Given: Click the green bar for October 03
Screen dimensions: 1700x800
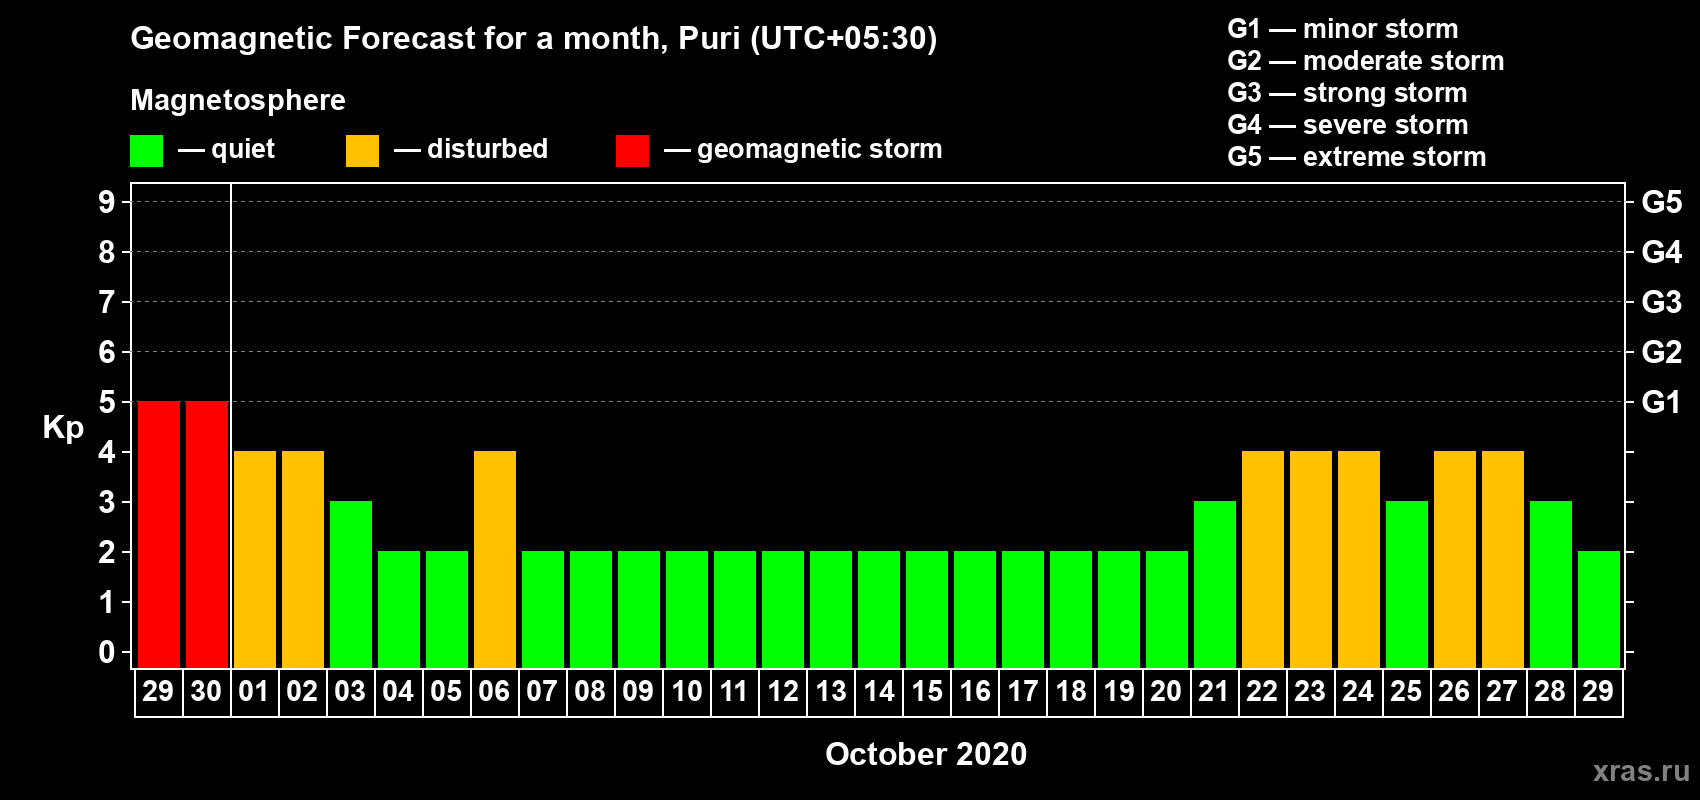Looking at the screenshot, I should (351, 585).
